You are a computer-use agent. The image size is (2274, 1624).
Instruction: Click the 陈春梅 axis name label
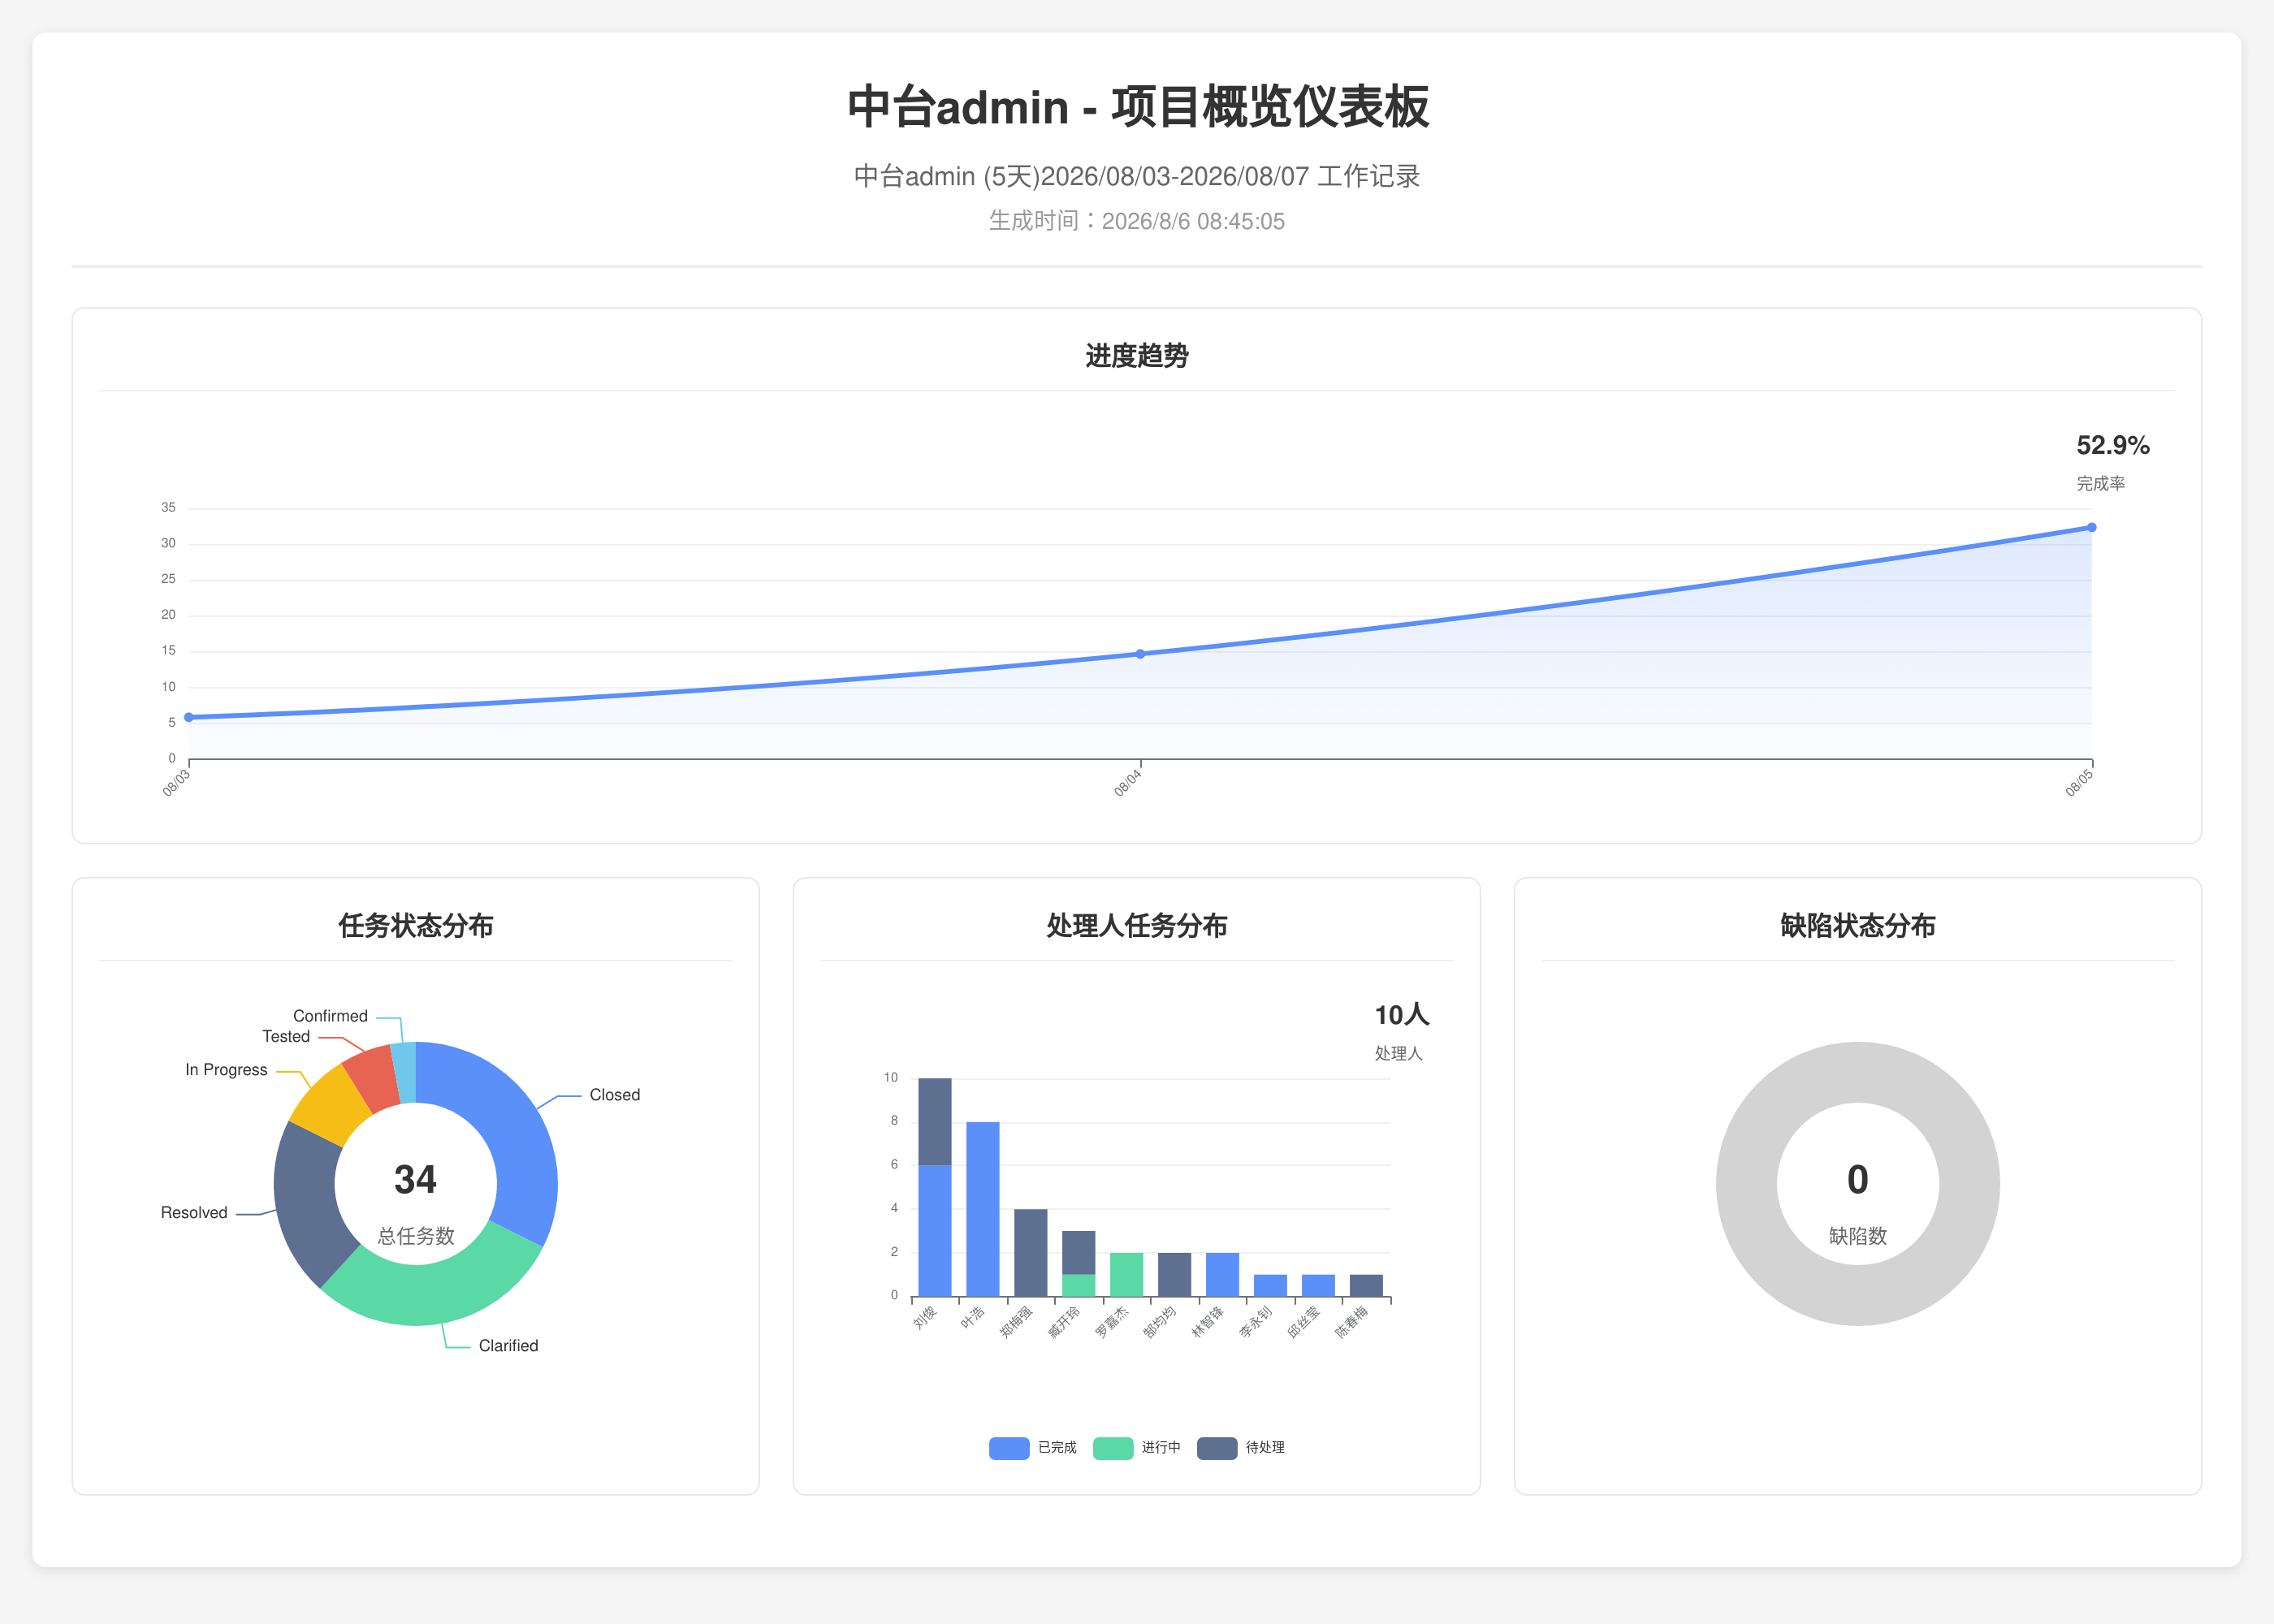[1352, 1322]
